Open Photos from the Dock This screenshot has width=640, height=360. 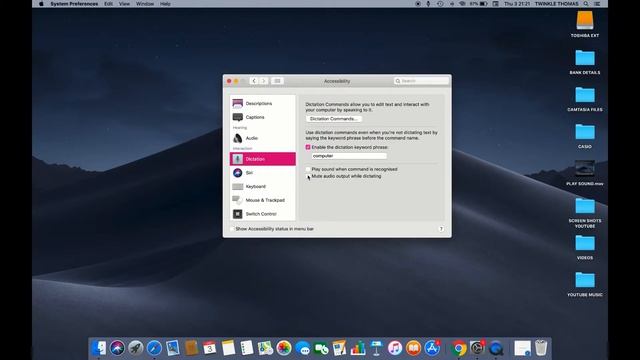click(284, 348)
